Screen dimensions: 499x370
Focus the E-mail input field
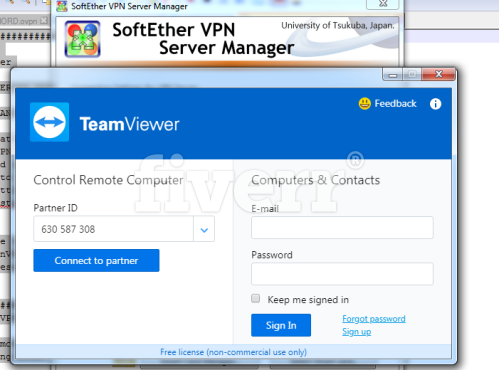[x=342, y=227]
